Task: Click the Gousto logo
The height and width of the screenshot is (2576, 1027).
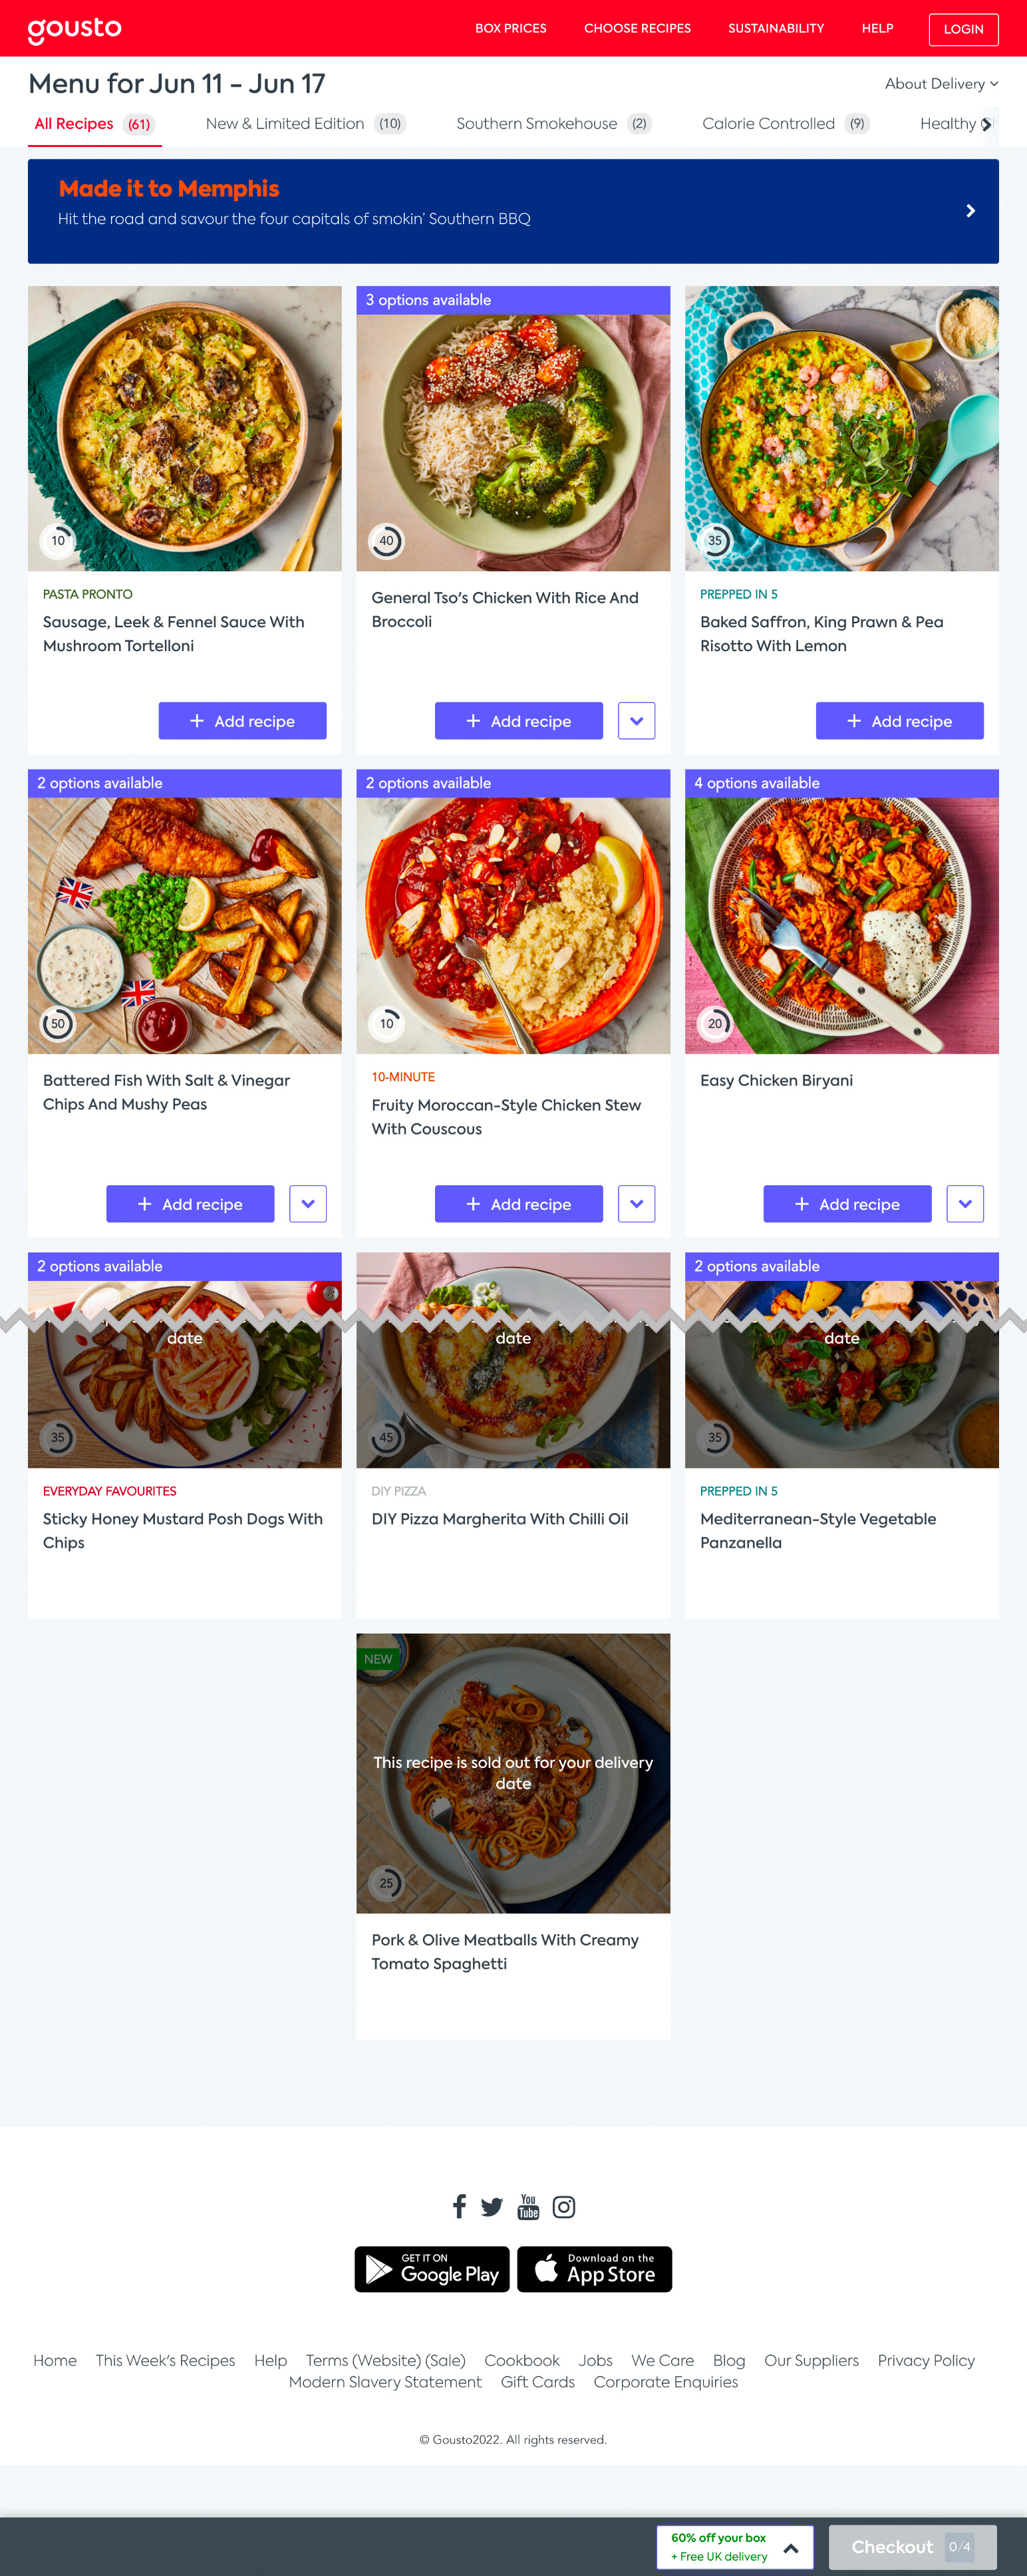Action: pos(75,30)
